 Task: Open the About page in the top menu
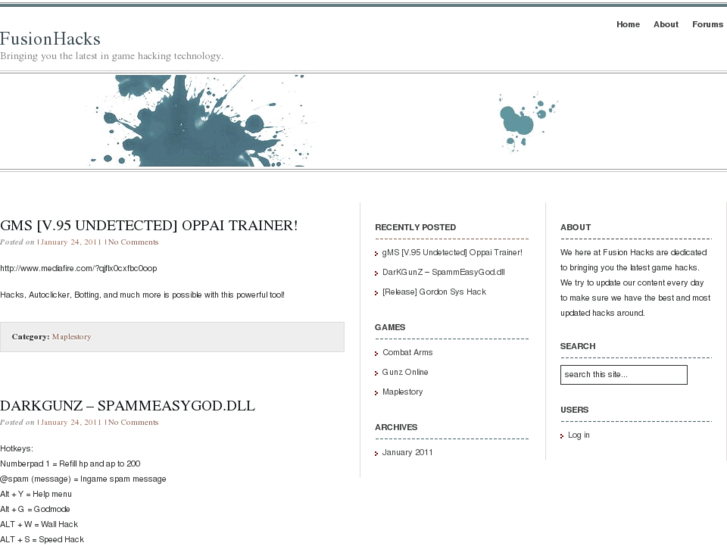pyautogui.click(x=666, y=25)
